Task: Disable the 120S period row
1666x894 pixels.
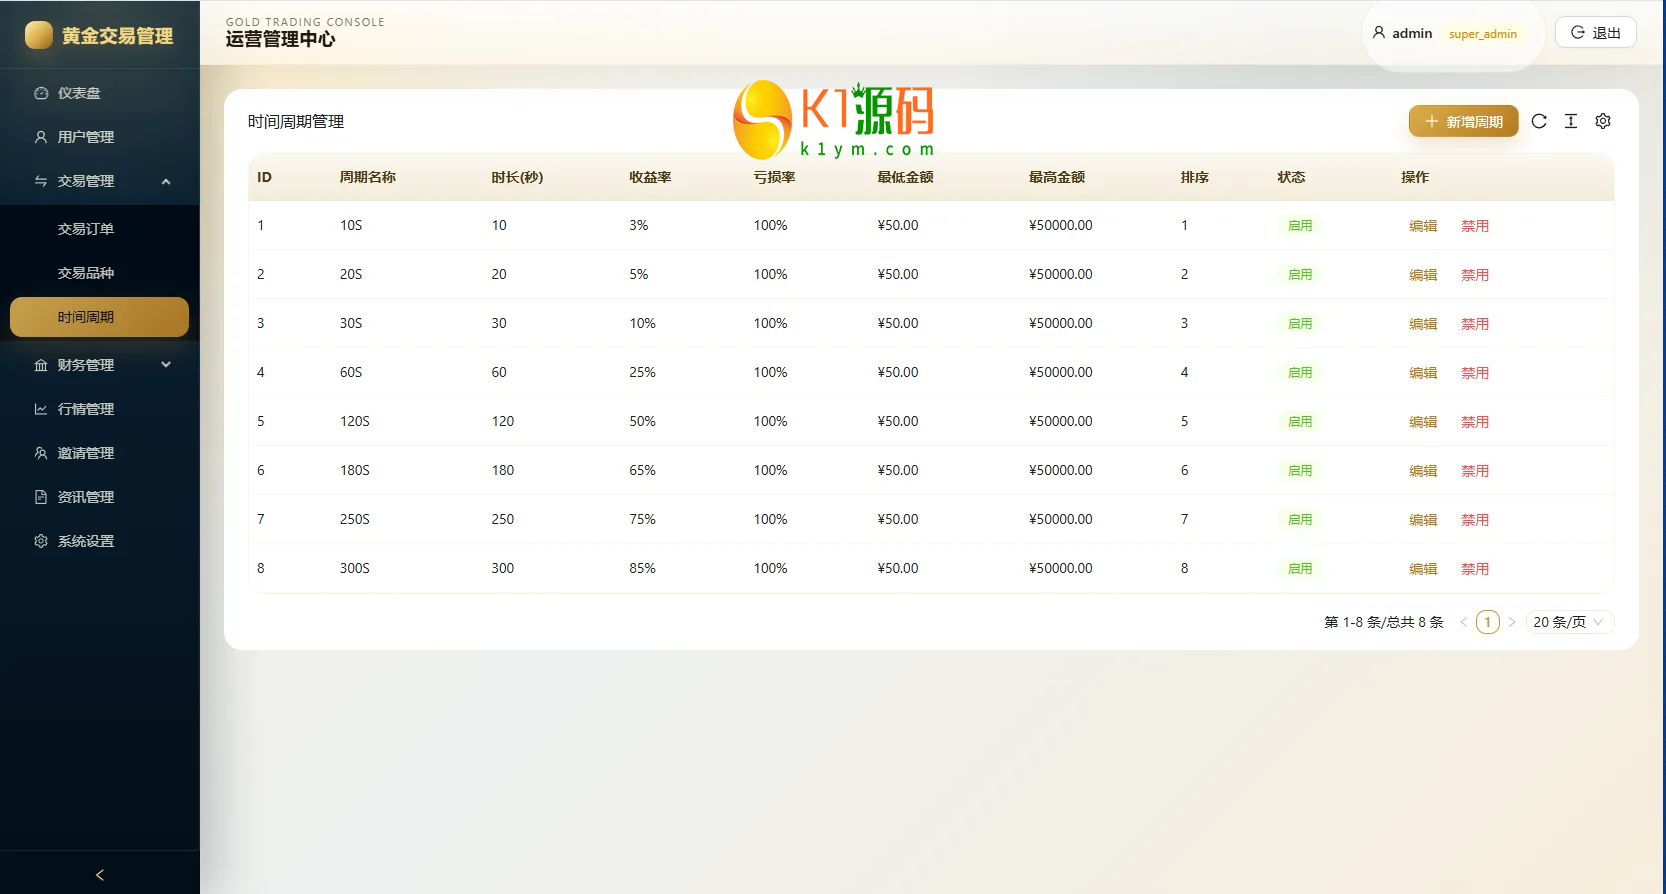Action: (x=1475, y=422)
